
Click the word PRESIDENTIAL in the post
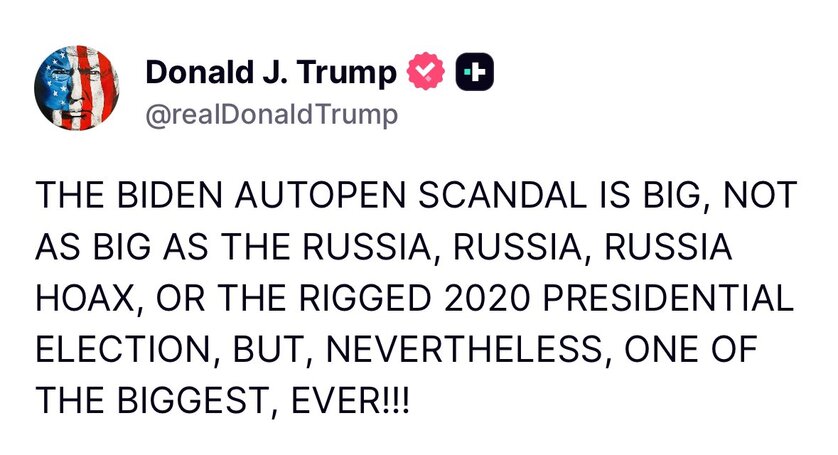pos(668,298)
